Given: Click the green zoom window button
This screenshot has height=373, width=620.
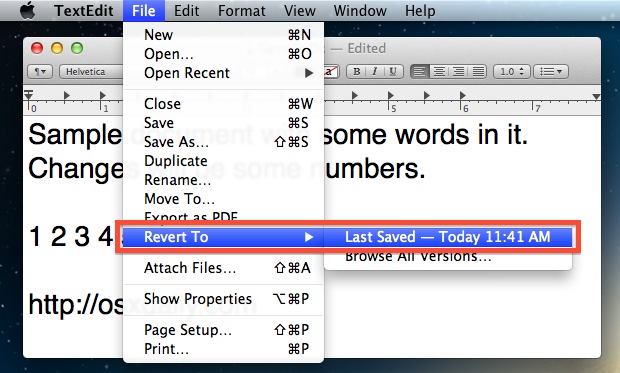Looking at the screenshot, I should click(x=77, y=48).
